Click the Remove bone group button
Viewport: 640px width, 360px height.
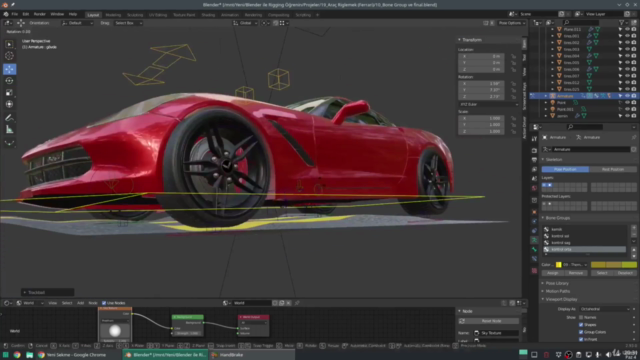click(576, 273)
